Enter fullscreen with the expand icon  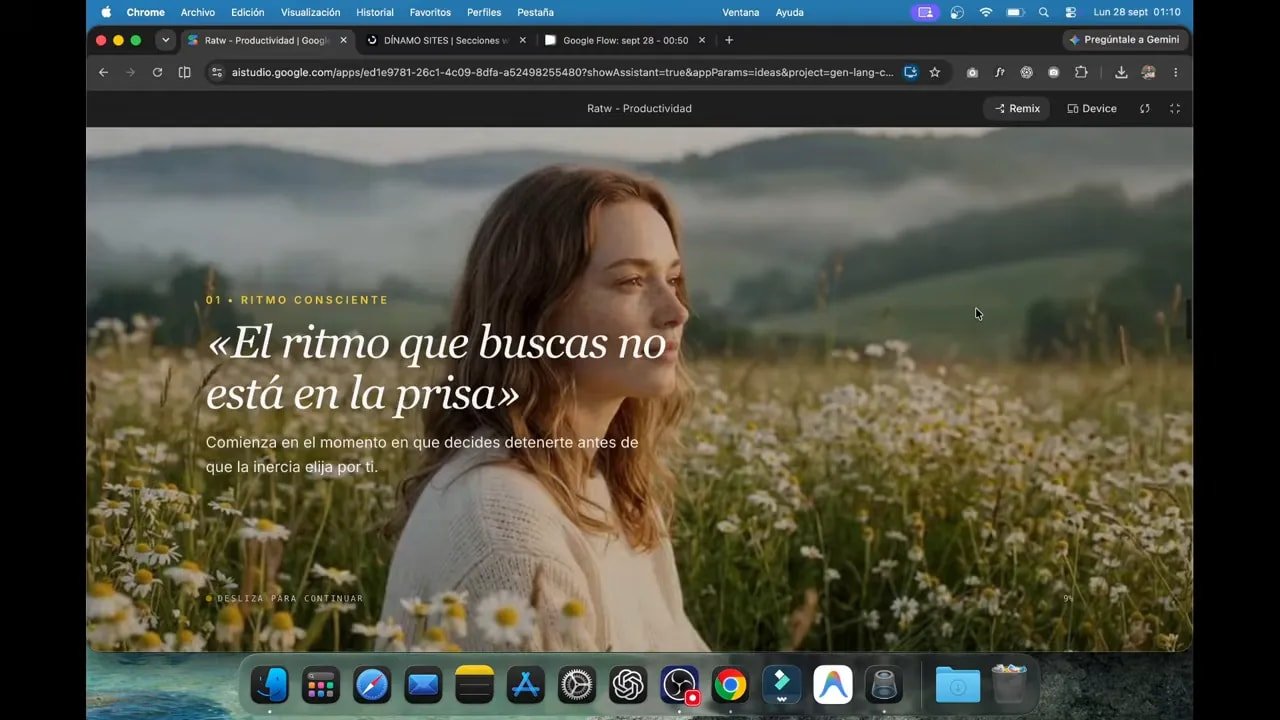[1175, 108]
